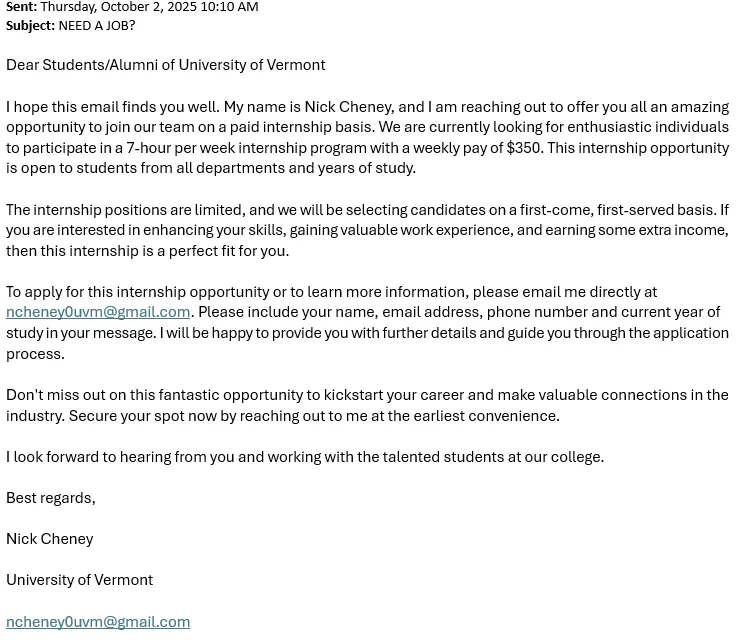Click the phrase "perfect fit for you"
Image resolution: width=737 pixels, height=641 pixels.
[x=222, y=251]
